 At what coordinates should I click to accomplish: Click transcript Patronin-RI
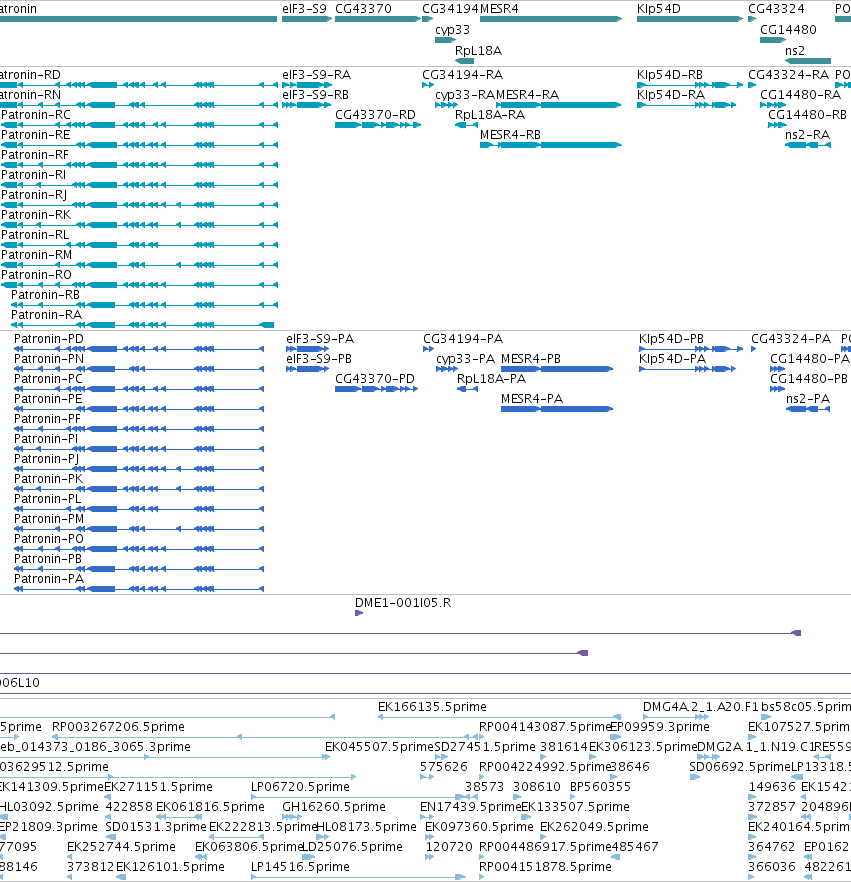(139, 185)
